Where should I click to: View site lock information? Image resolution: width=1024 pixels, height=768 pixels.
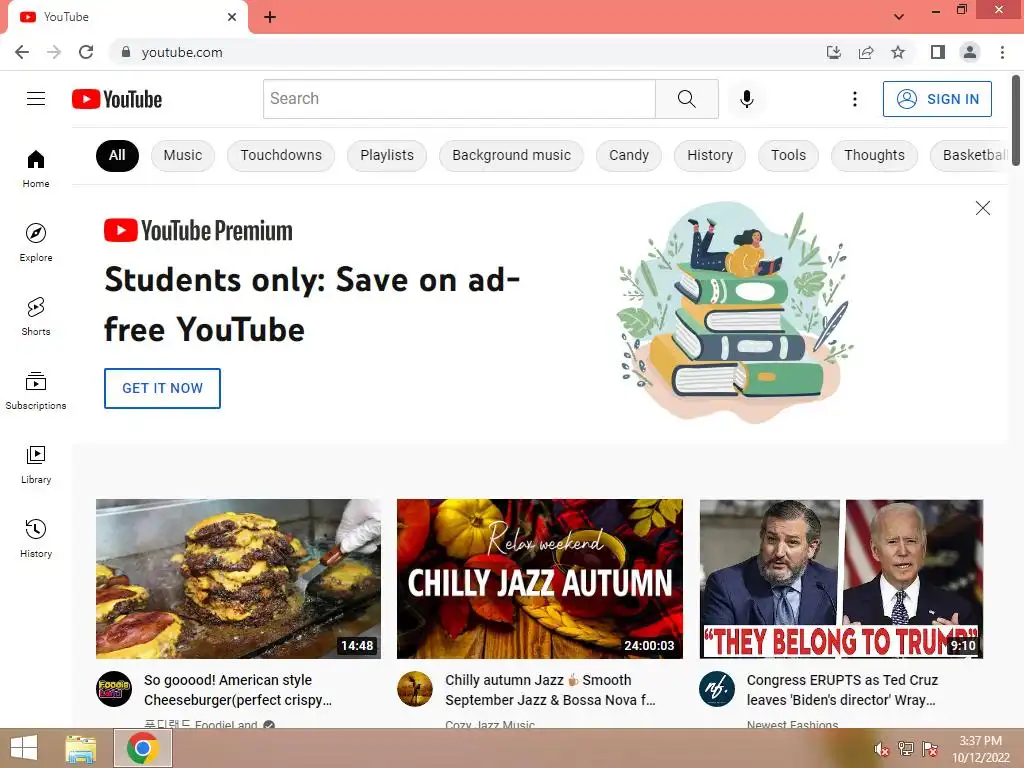pyautogui.click(x=126, y=52)
